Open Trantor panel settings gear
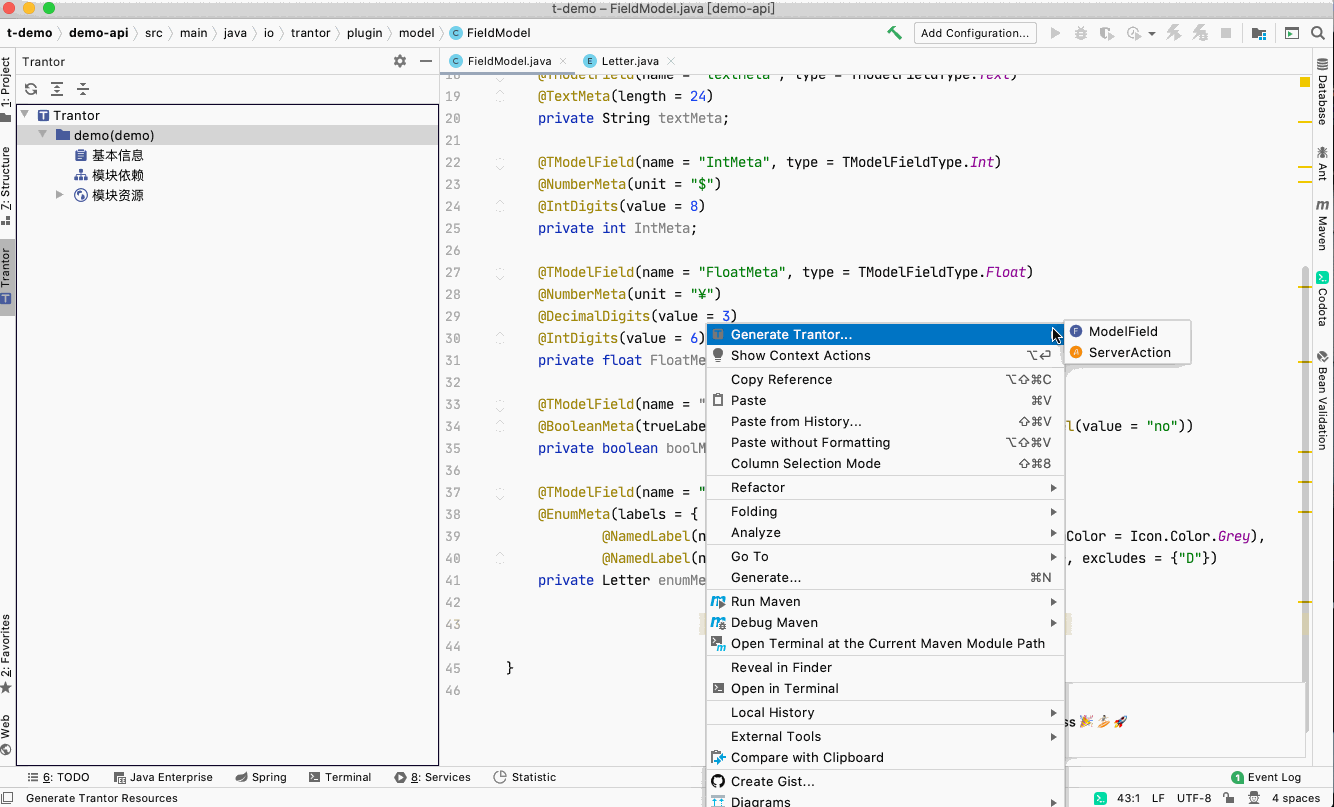The width and height of the screenshot is (1334, 807). pos(400,61)
